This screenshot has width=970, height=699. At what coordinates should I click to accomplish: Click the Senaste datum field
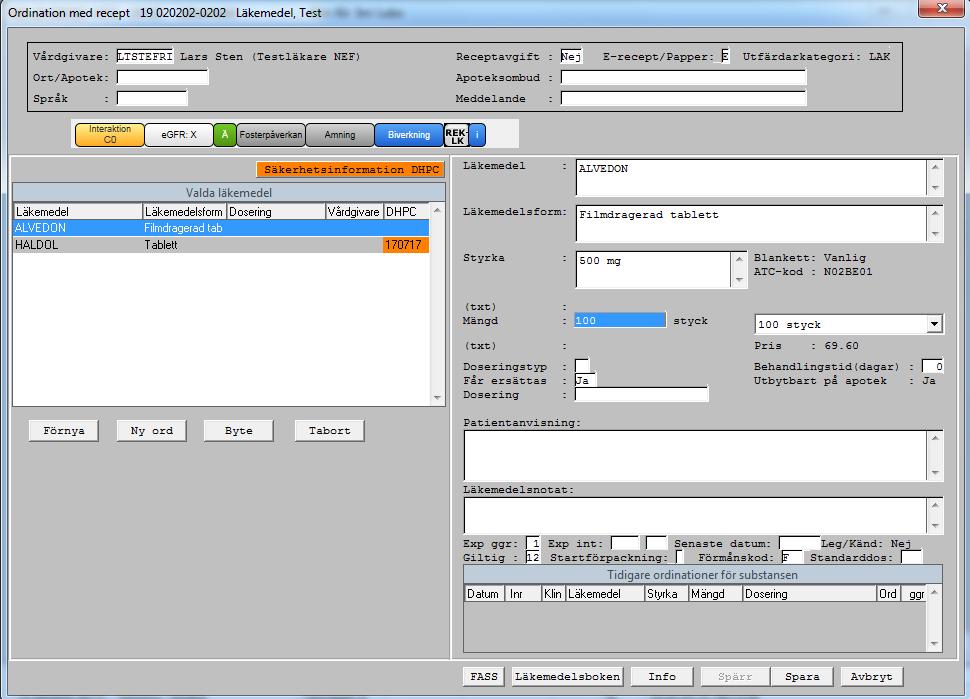coord(799,544)
